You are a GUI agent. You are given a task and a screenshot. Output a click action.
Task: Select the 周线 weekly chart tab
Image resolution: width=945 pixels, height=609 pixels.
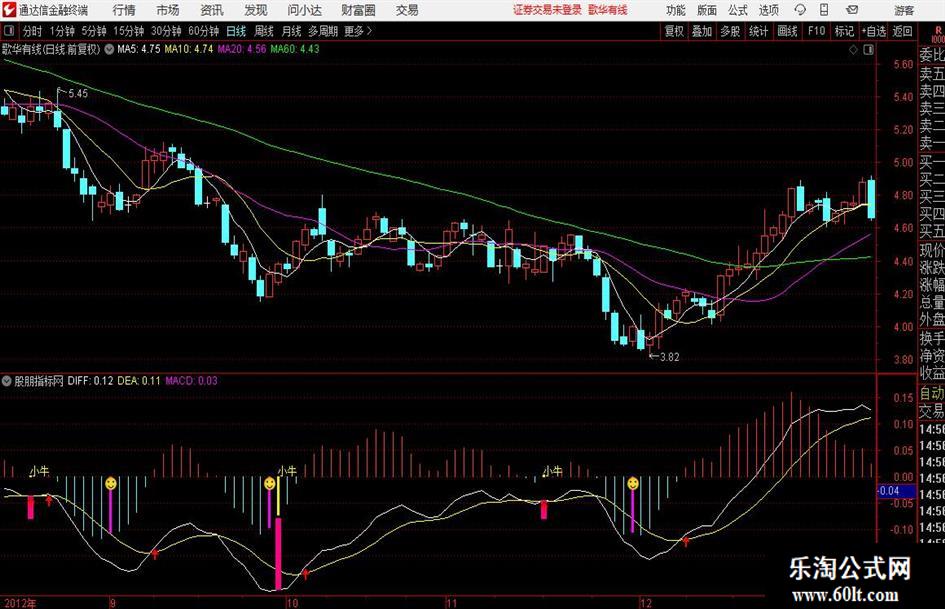264,31
